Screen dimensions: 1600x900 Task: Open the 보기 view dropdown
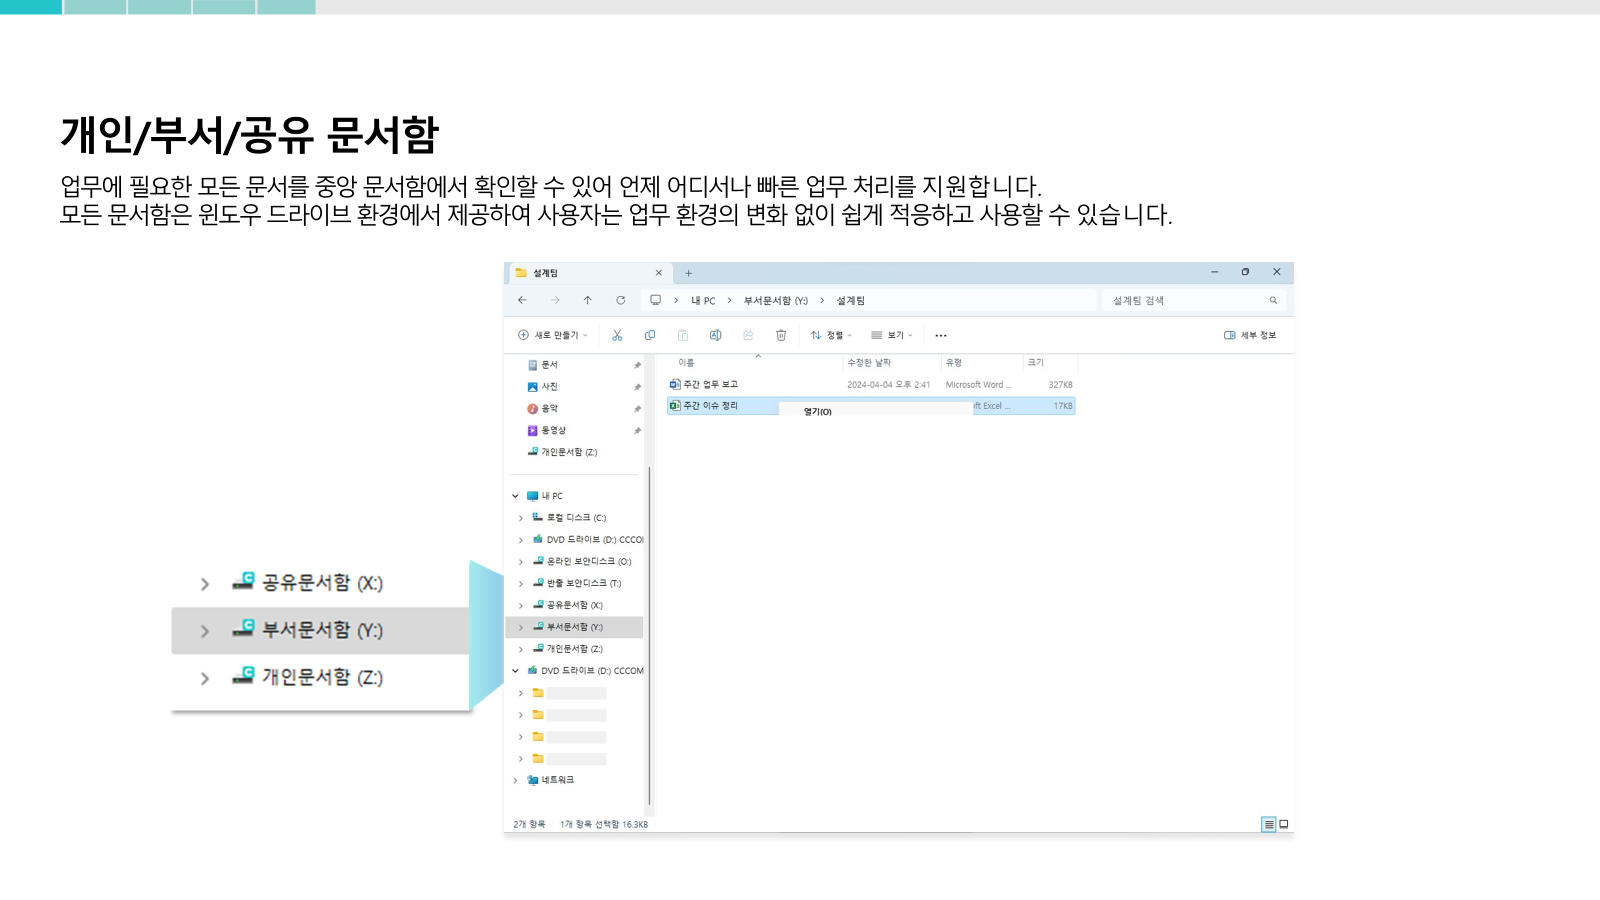(x=892, y=335)
